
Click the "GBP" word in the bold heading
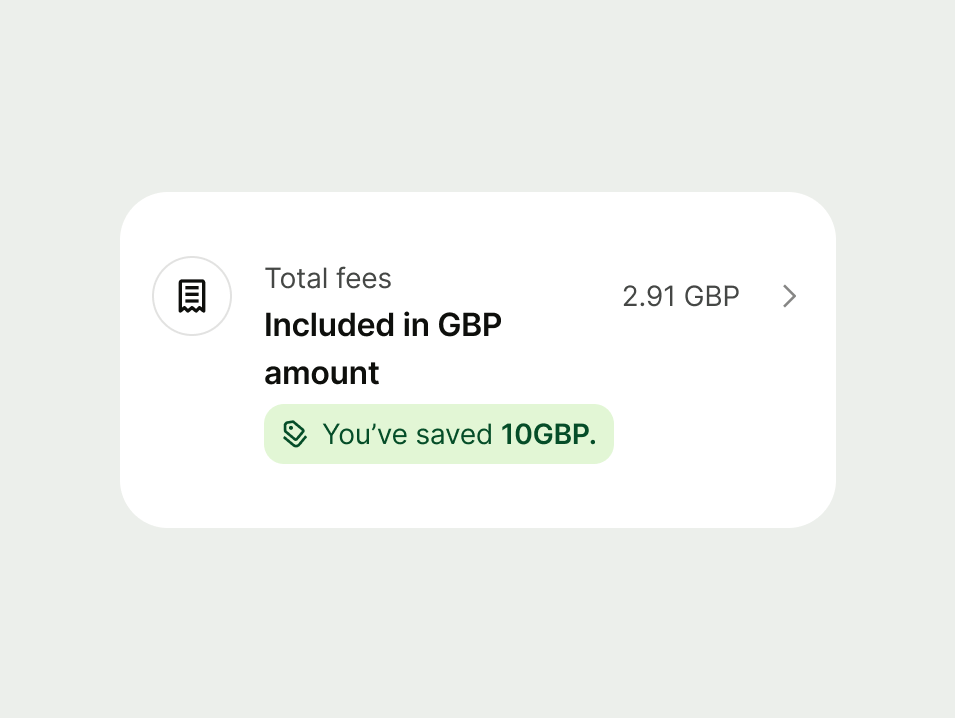click(468, 325)
